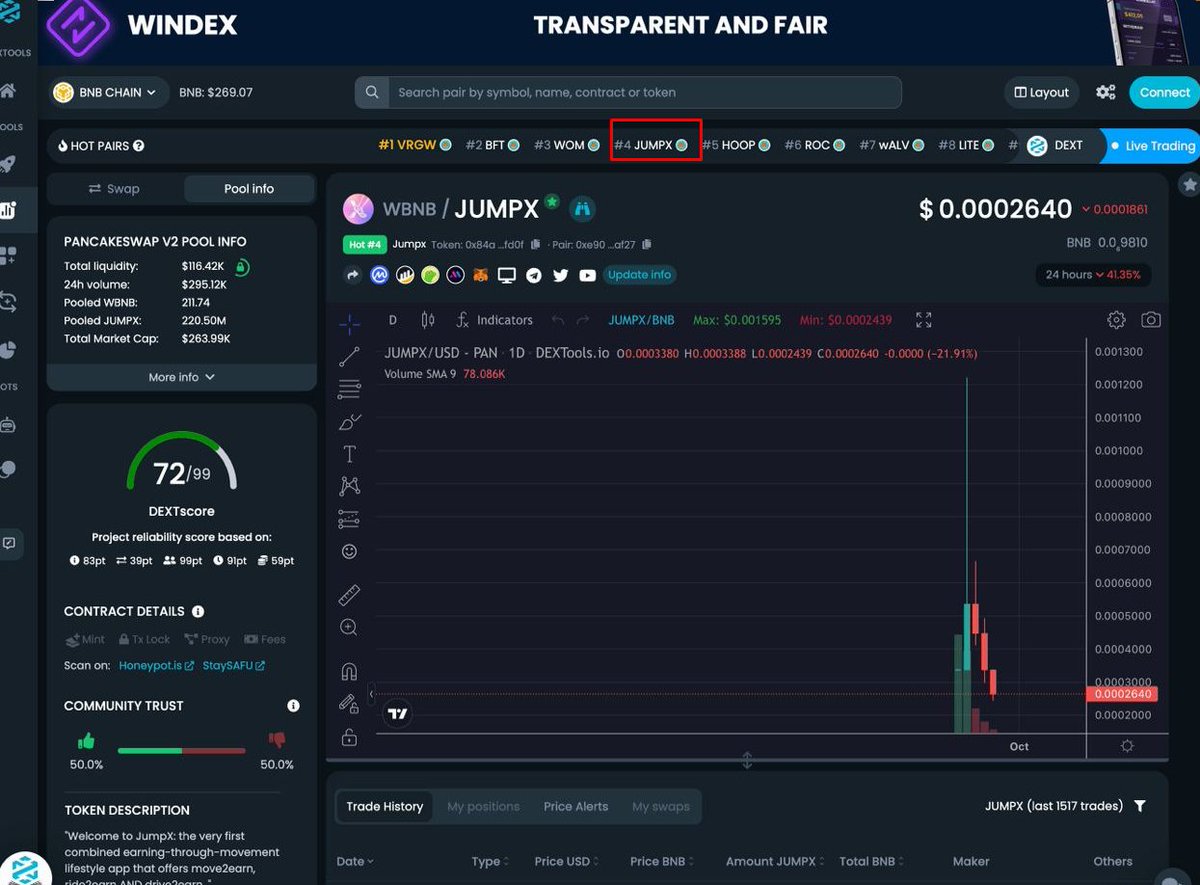Sort trades by Type column
This screenshot has width=1200, height=885.
point(490,861)
